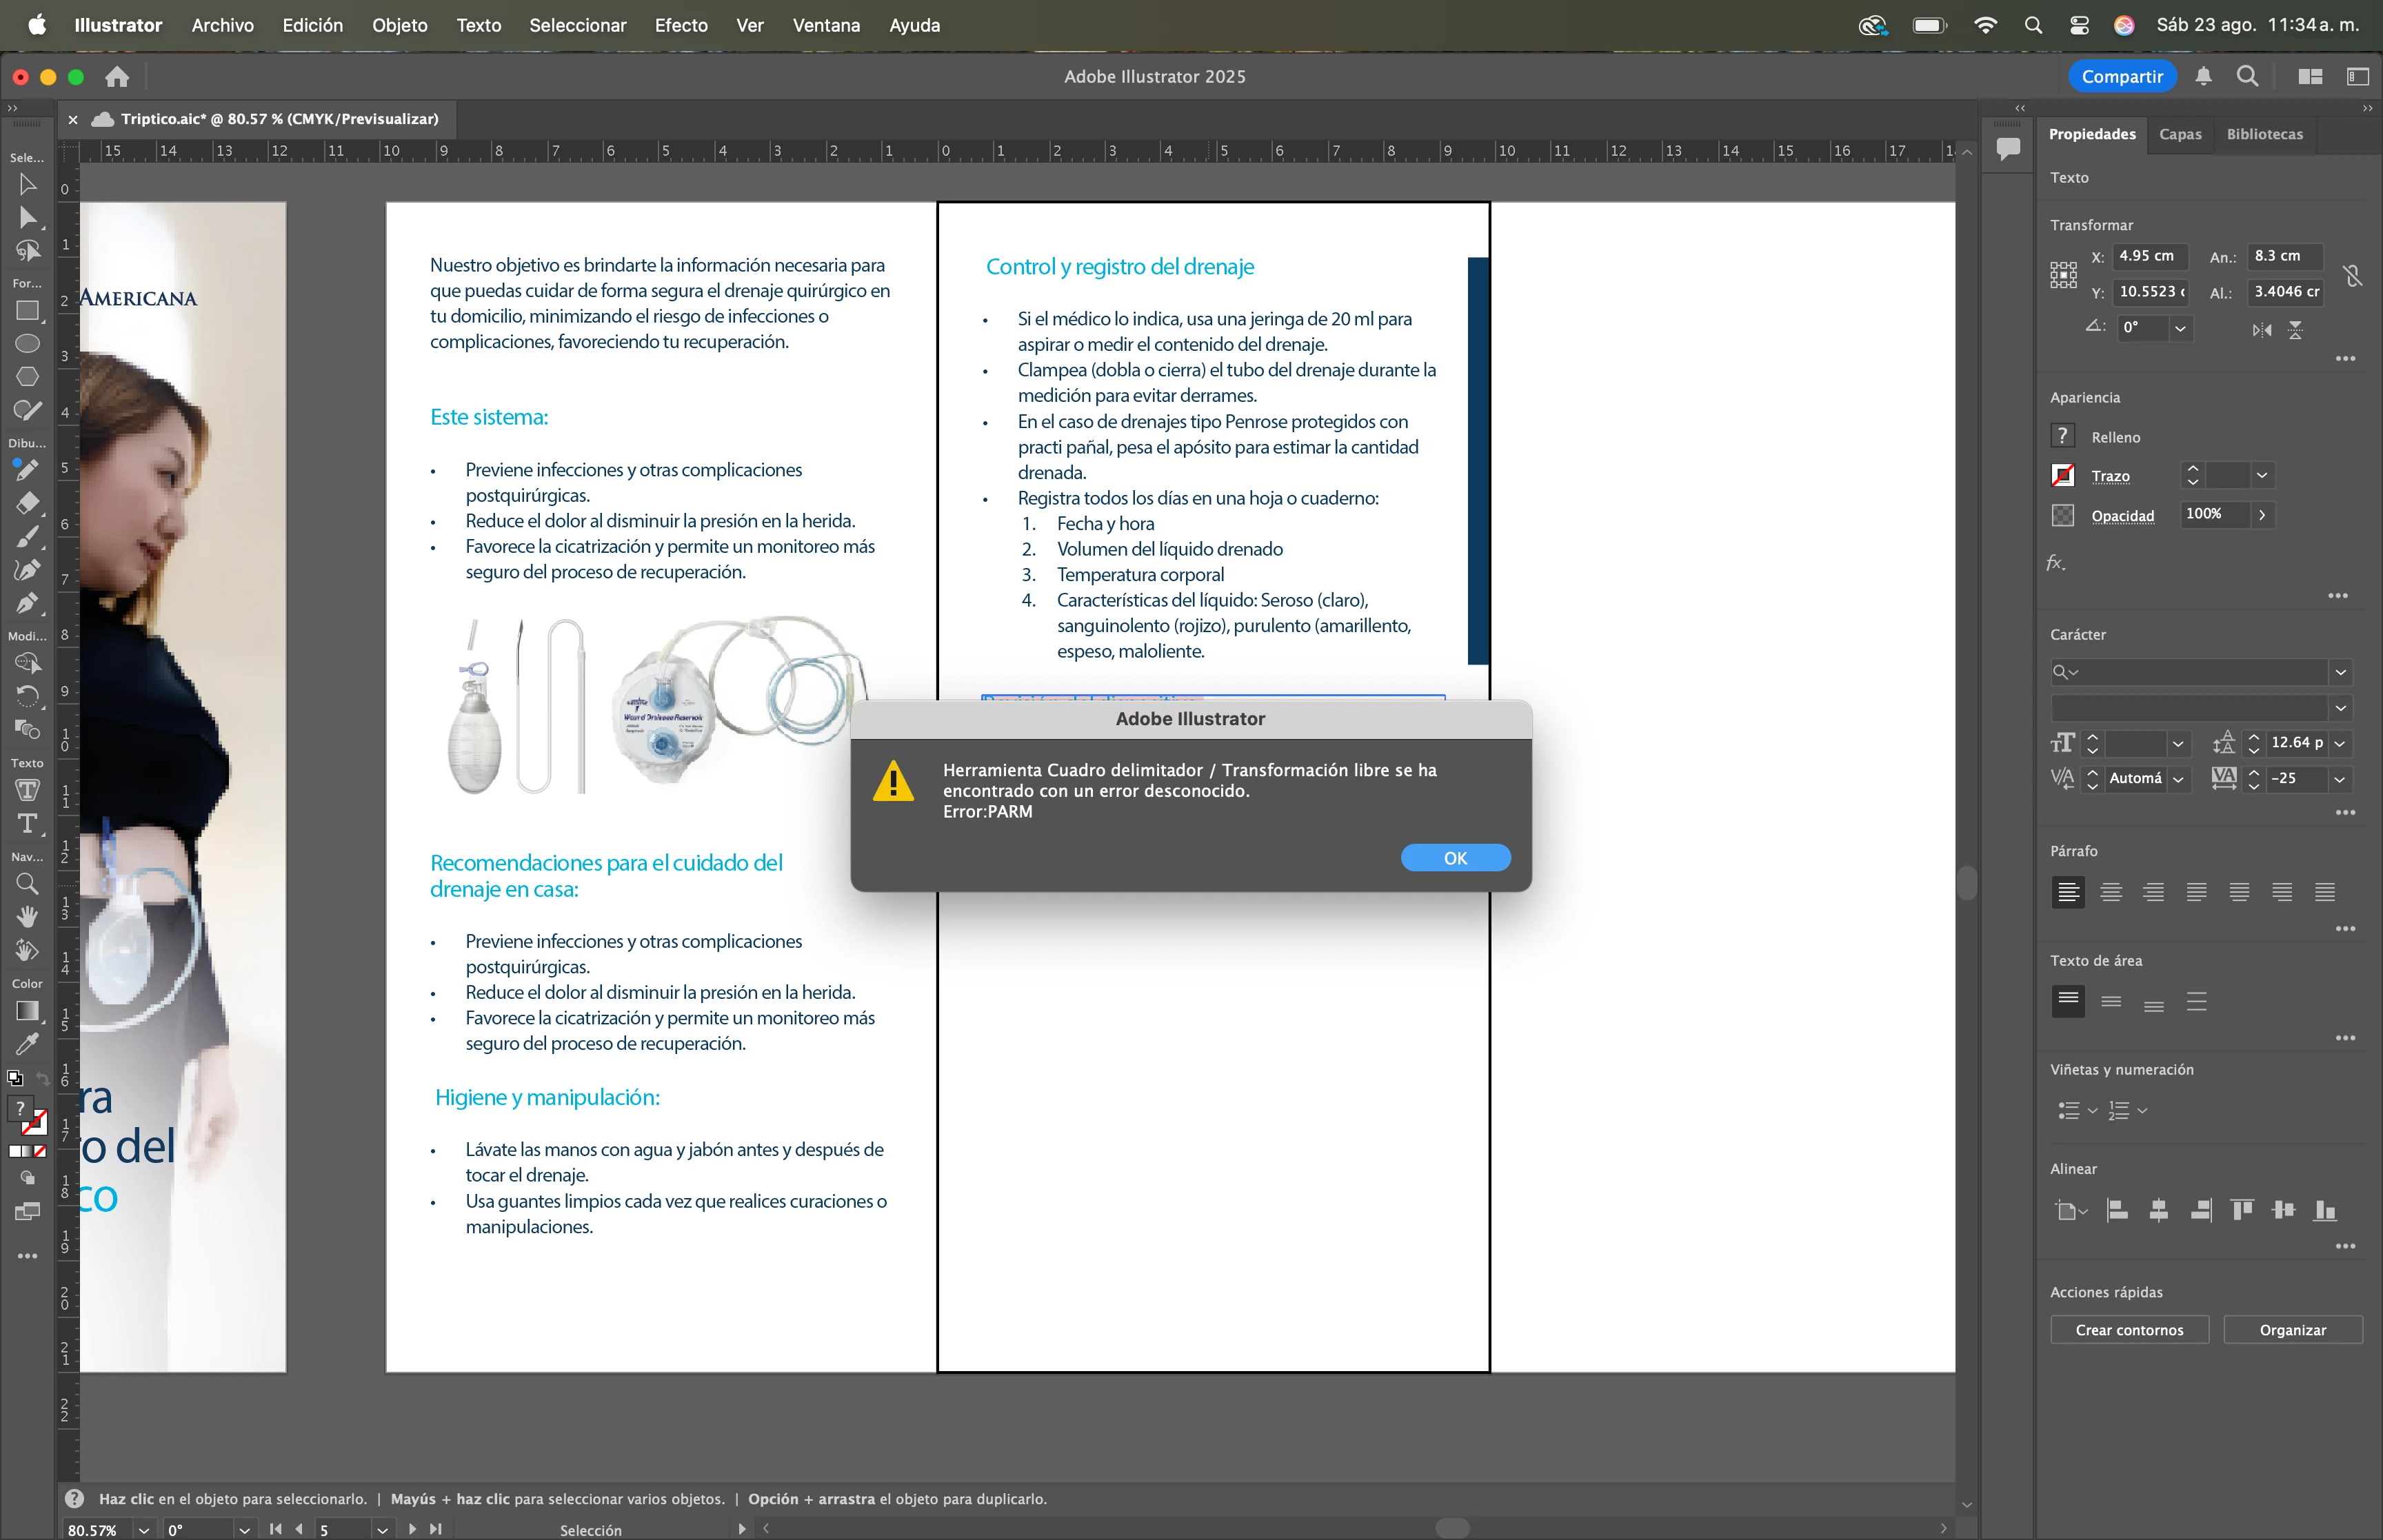This screenshot has width=2383, height=1540.
Task: Click the Home icon in title bar
Action: (x=117, y=77)
